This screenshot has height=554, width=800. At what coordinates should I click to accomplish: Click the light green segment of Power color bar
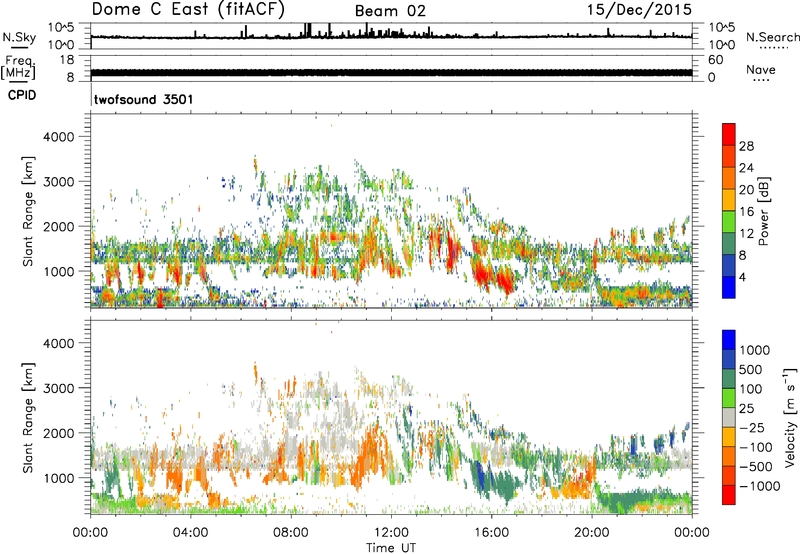coord(729,222)
